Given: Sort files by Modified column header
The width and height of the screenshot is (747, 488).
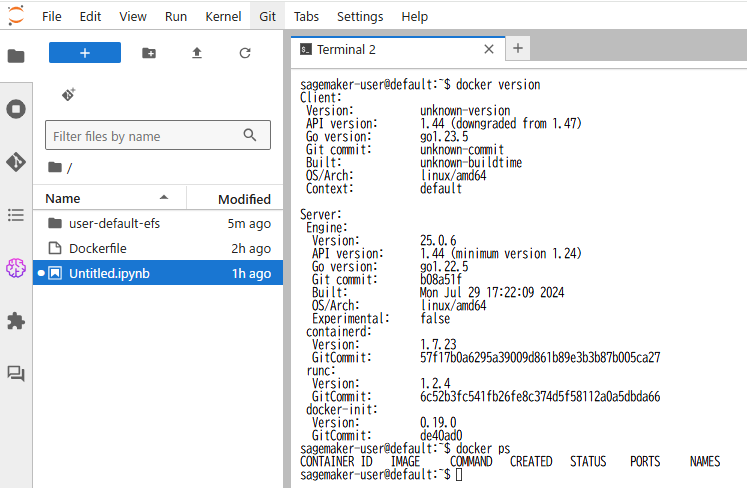Looking at the screenshot, I should point(244,199).
